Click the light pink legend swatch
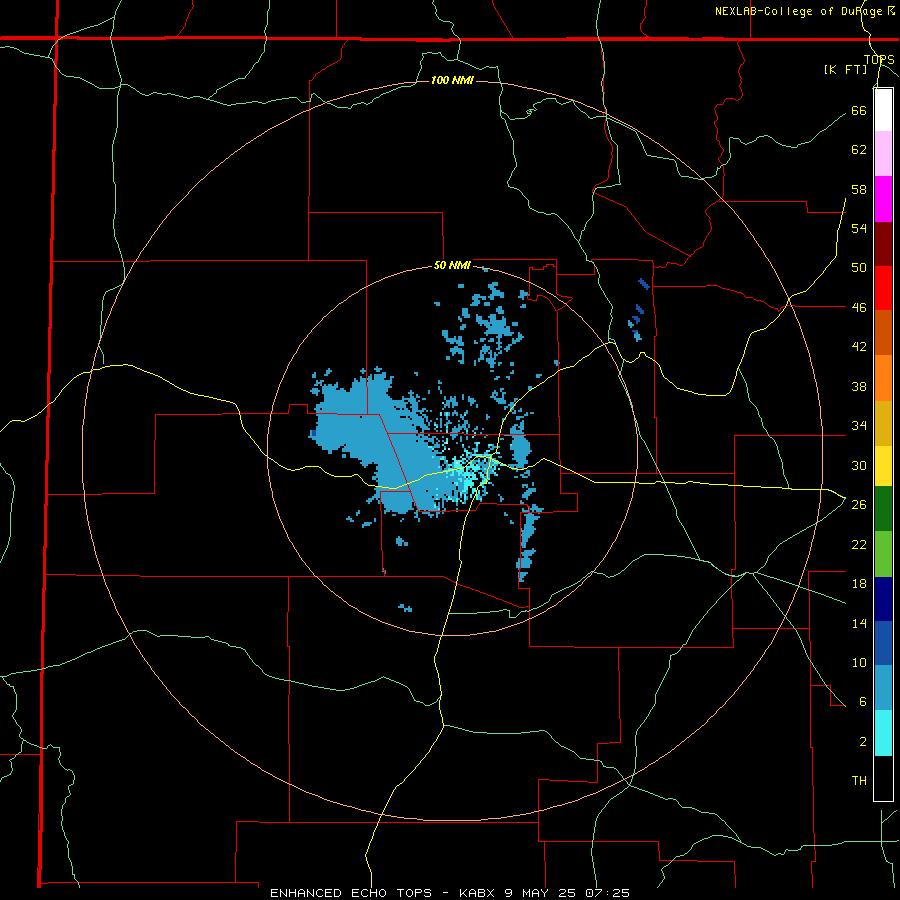The width and height of the screenshot is (900, 900). [x=883, y=154]
